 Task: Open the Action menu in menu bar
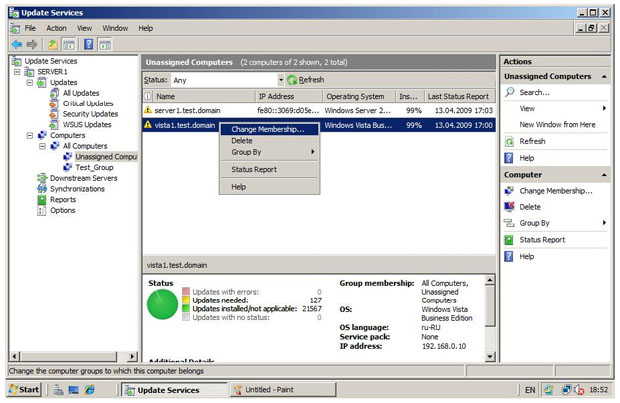(56, 28)
